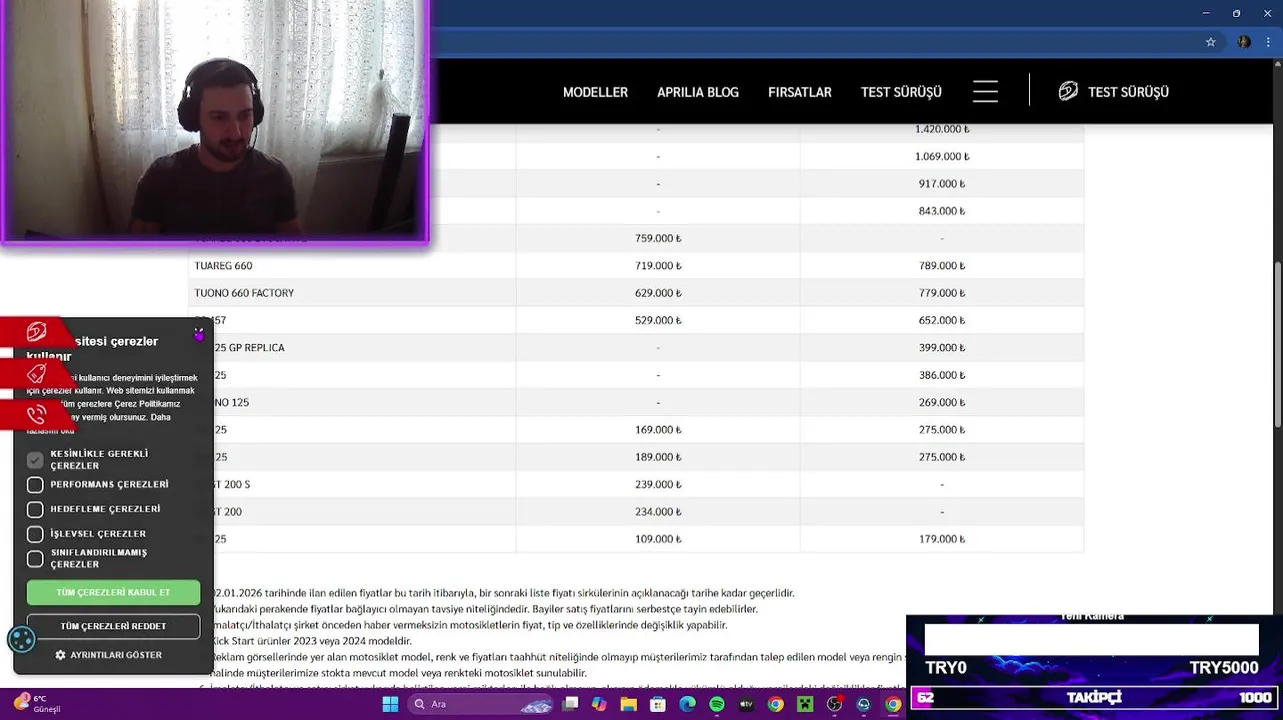
Task: Click the 789.000 ₺ price cell
Action: point(942,266)
